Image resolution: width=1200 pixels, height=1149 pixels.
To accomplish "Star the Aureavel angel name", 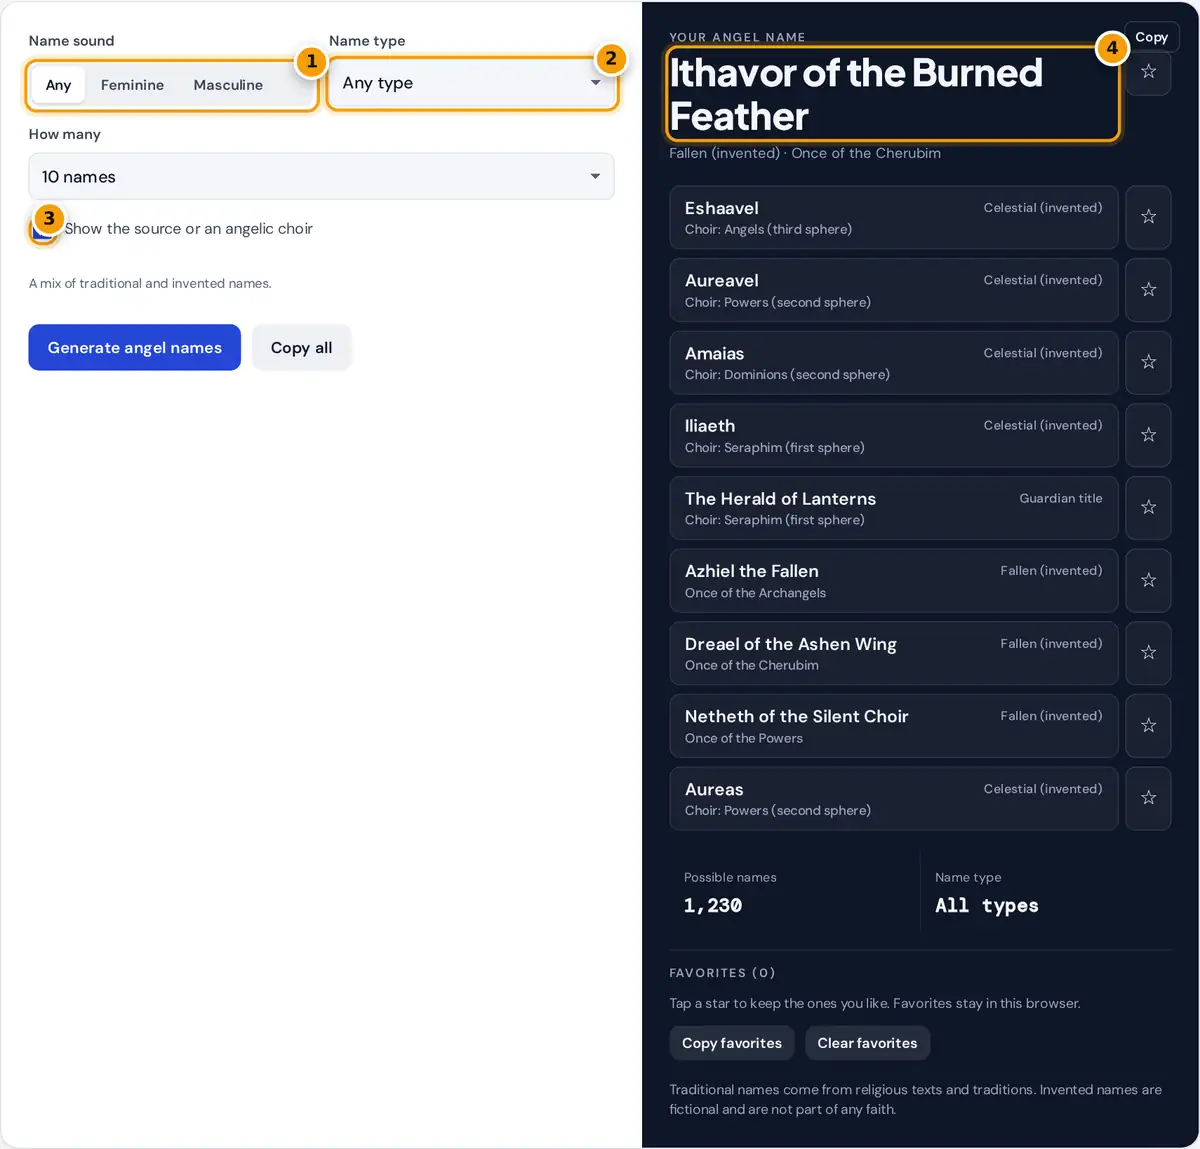I will pyautogui.click(x=1148, y=290).
